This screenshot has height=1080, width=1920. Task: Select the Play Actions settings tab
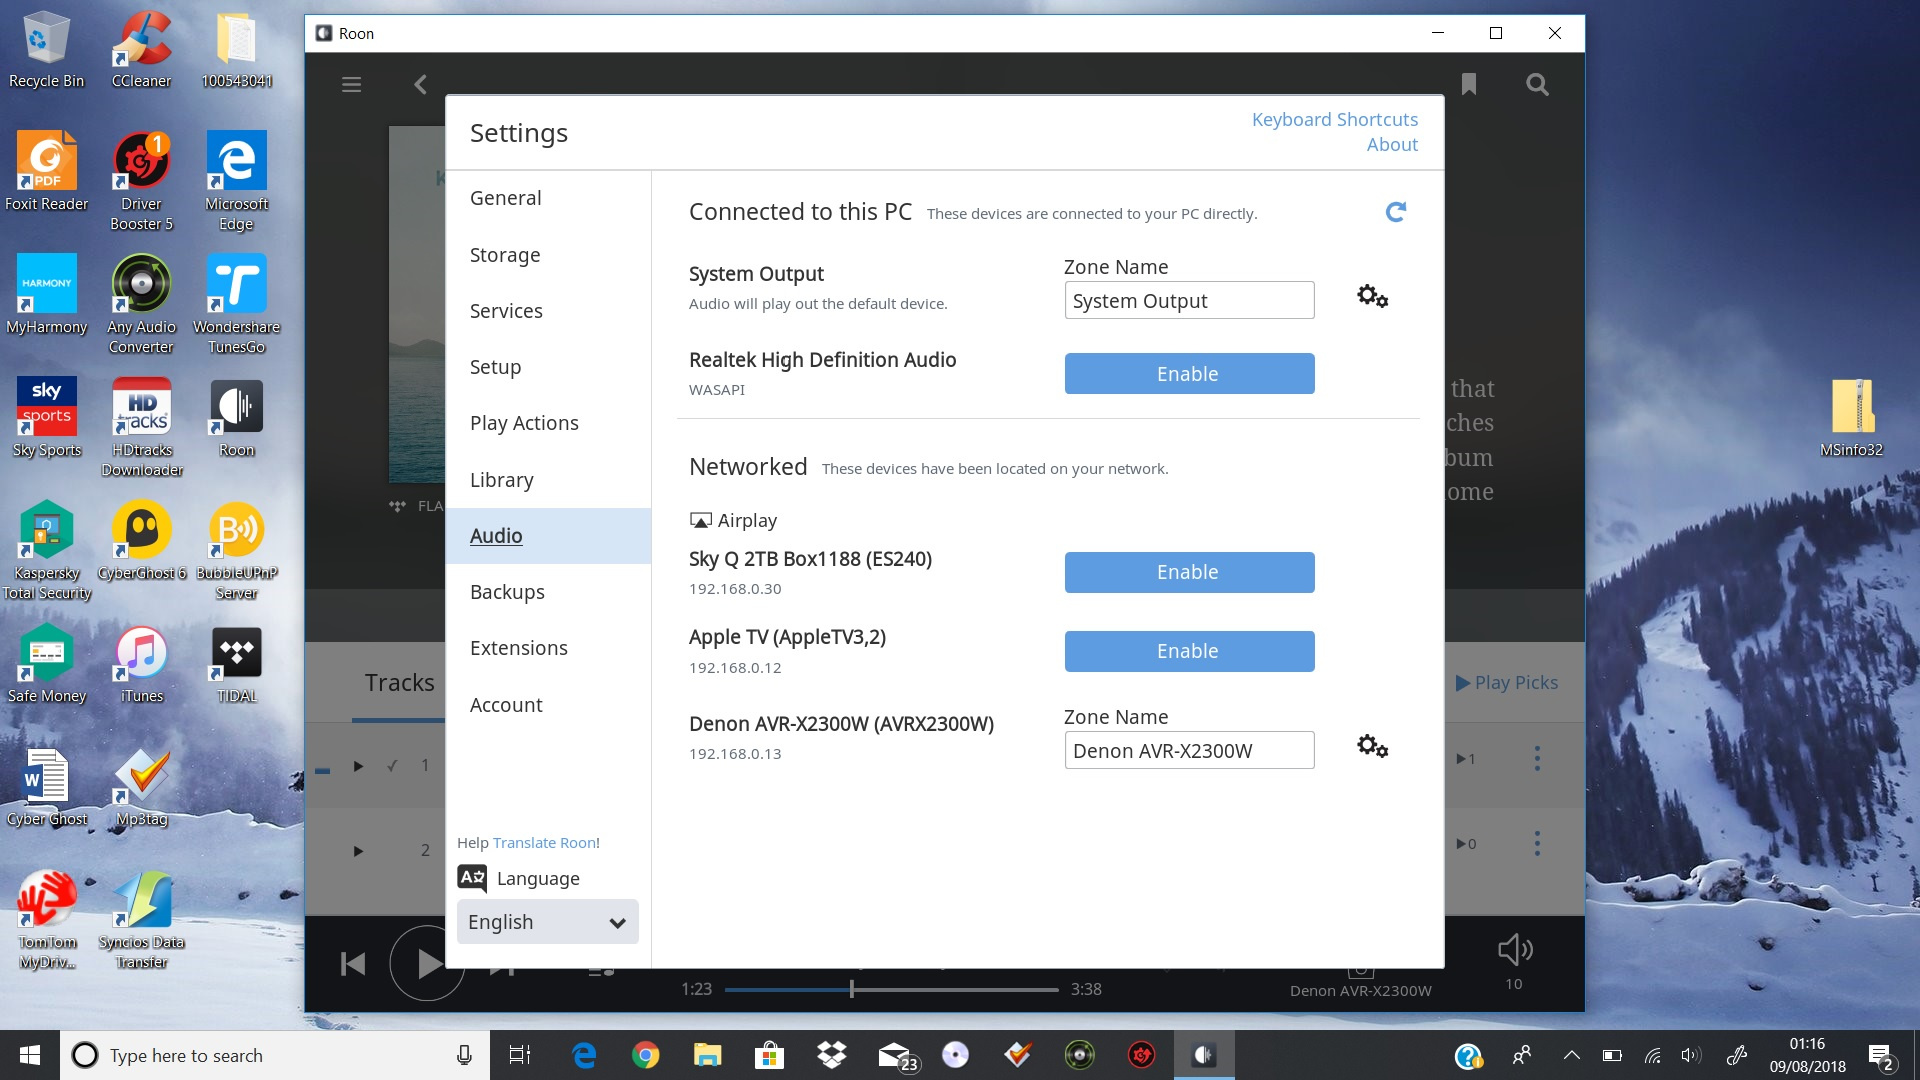point(548,423)
